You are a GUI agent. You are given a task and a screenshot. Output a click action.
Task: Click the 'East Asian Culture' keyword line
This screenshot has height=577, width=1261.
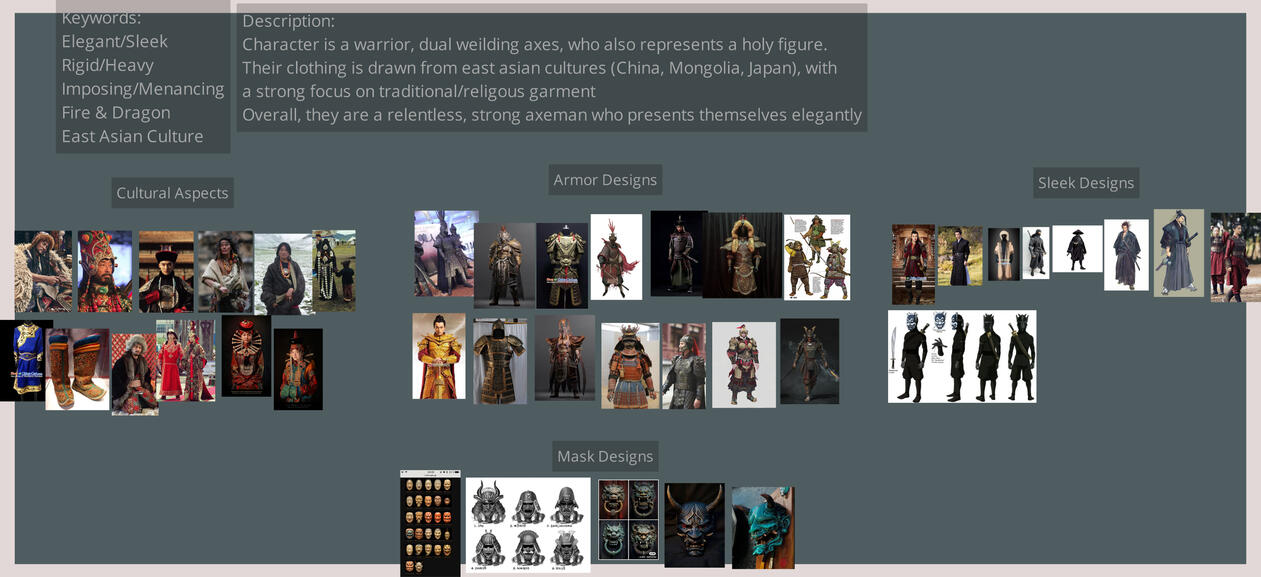132,136
